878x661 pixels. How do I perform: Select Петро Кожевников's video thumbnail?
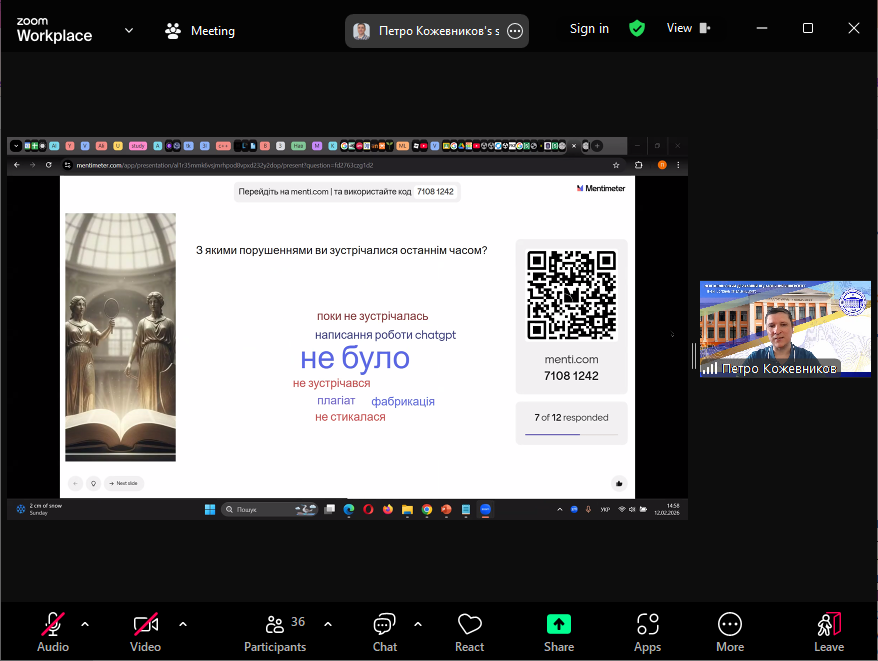click(771, 328)
